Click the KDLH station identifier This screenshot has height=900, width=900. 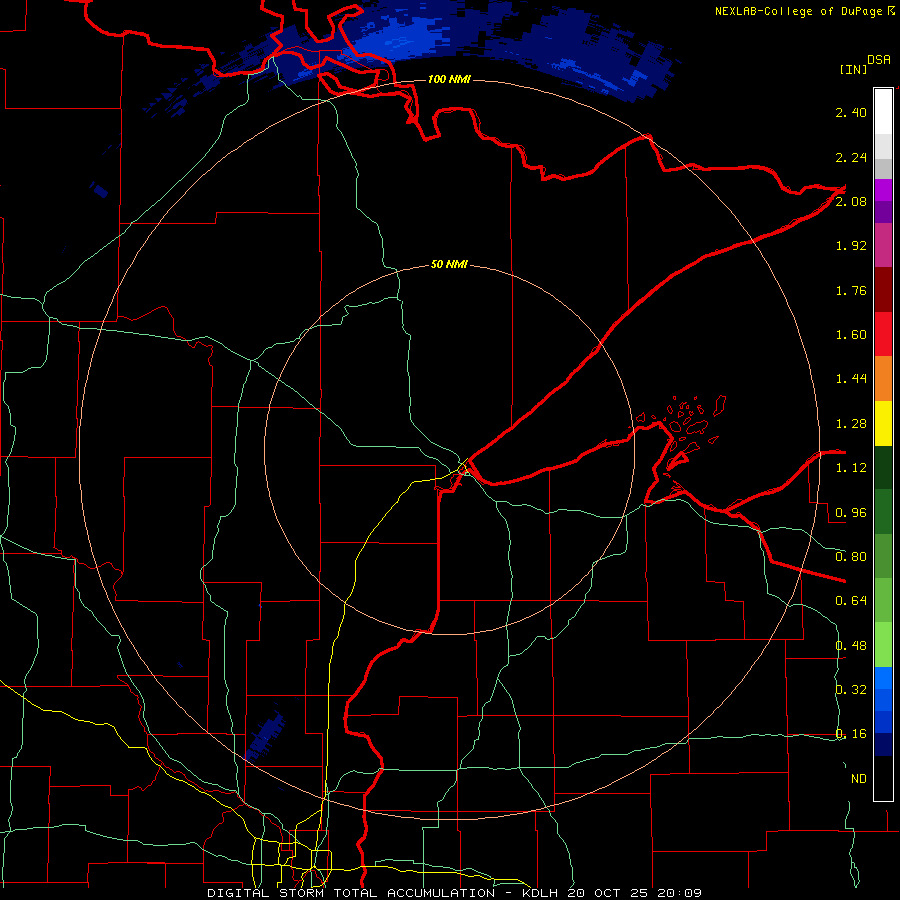click(542, 893)
